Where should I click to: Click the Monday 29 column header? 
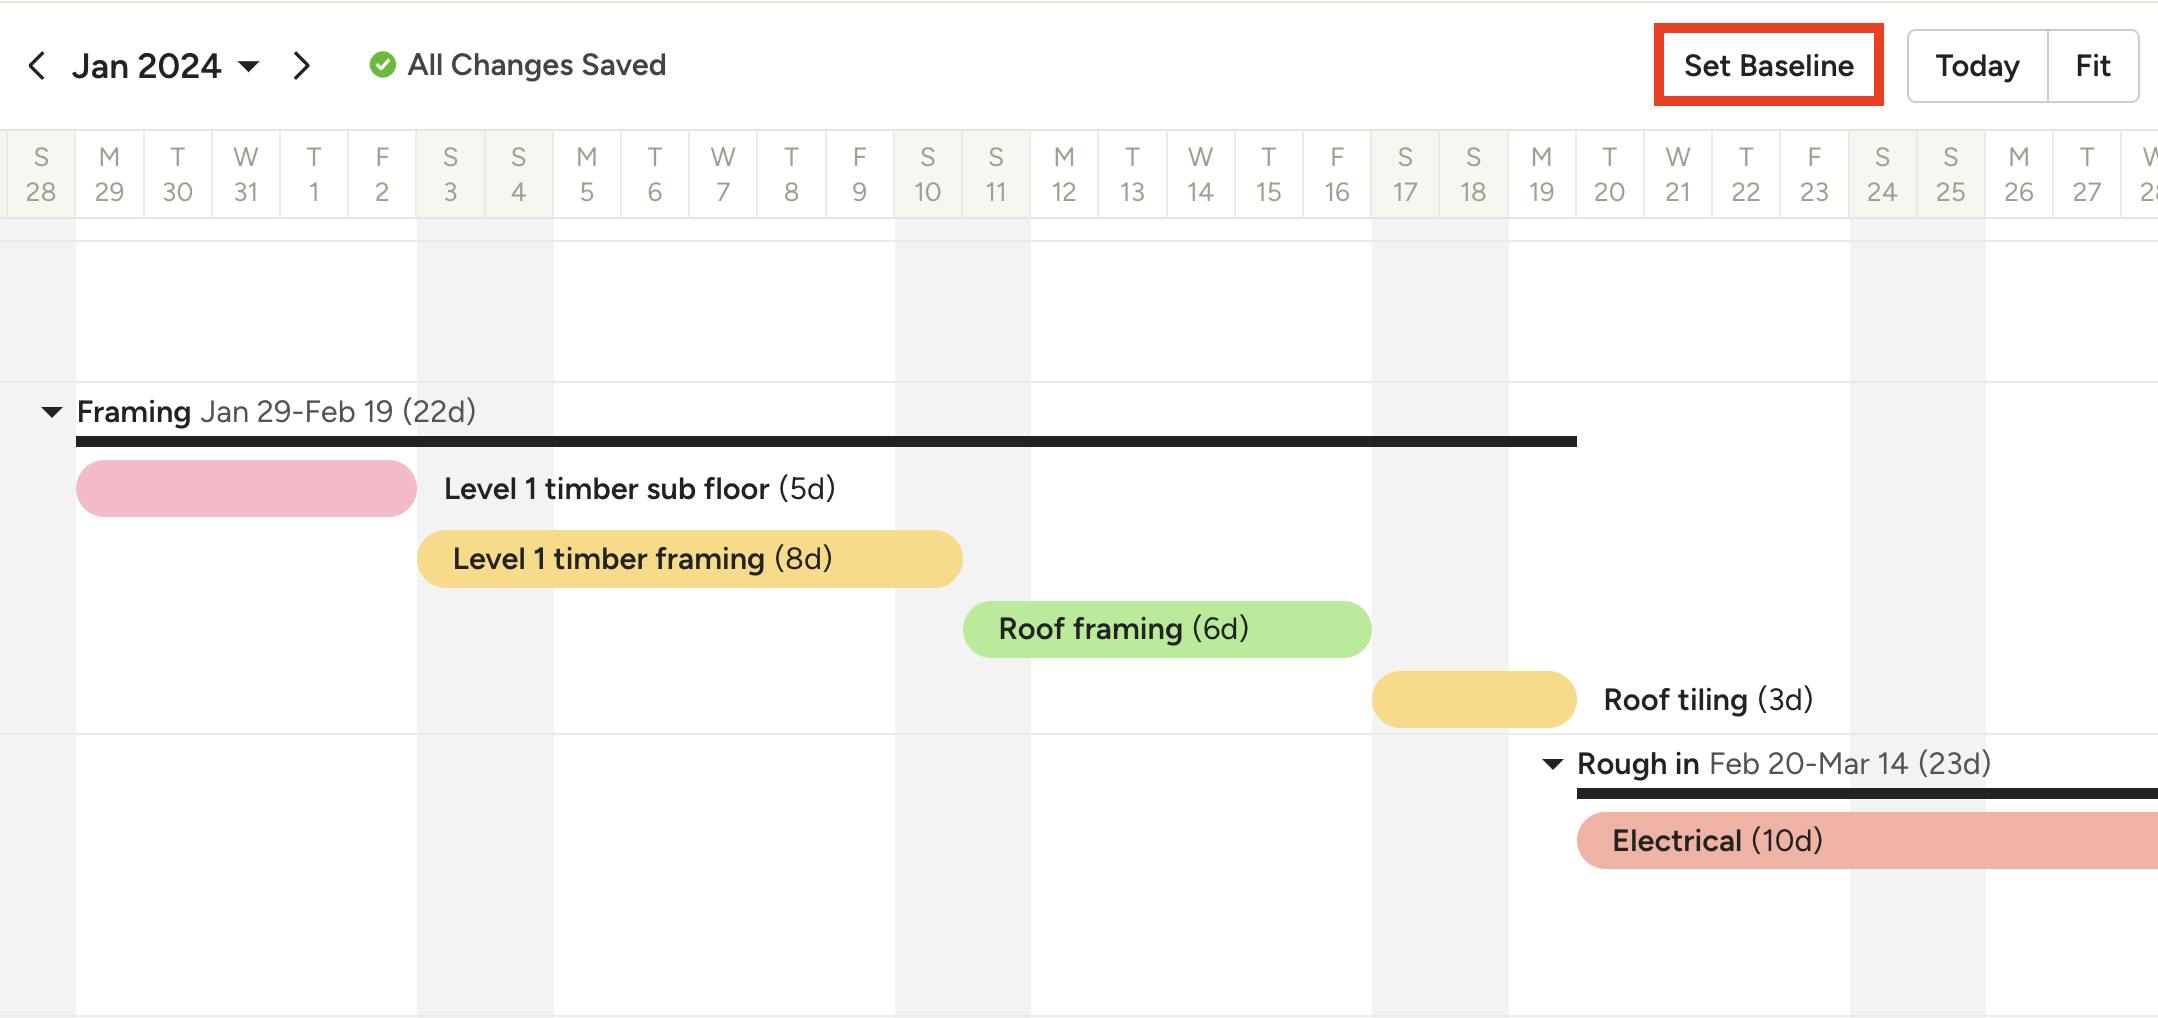(109, 172)
